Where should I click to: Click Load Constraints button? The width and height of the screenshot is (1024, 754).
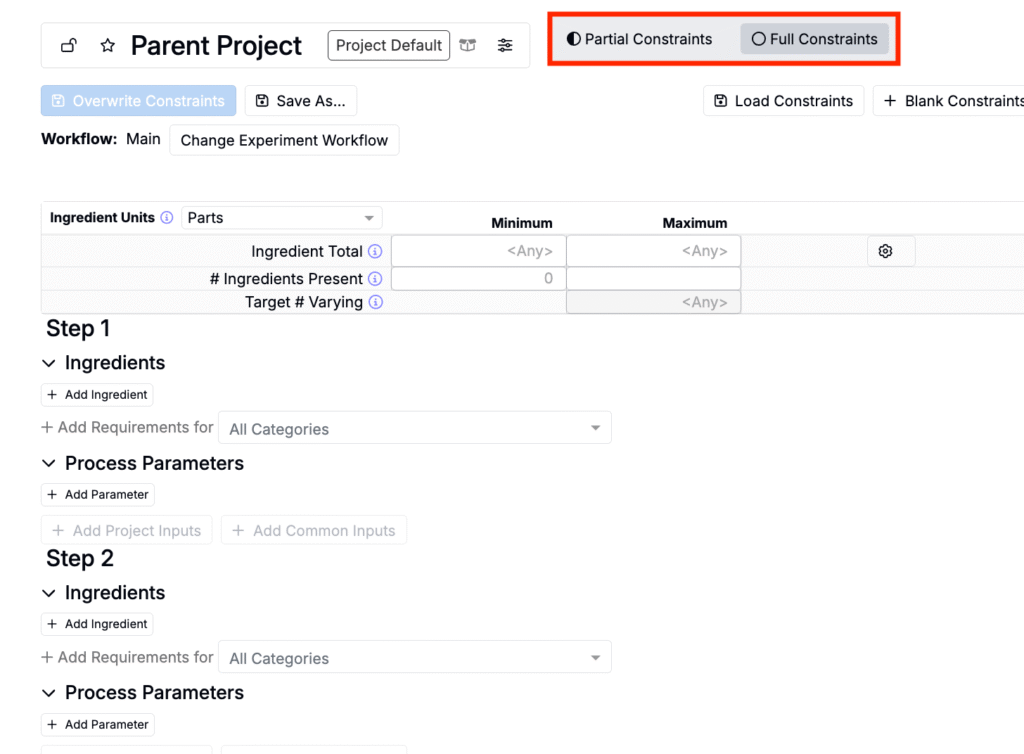[x=783, y=101]
